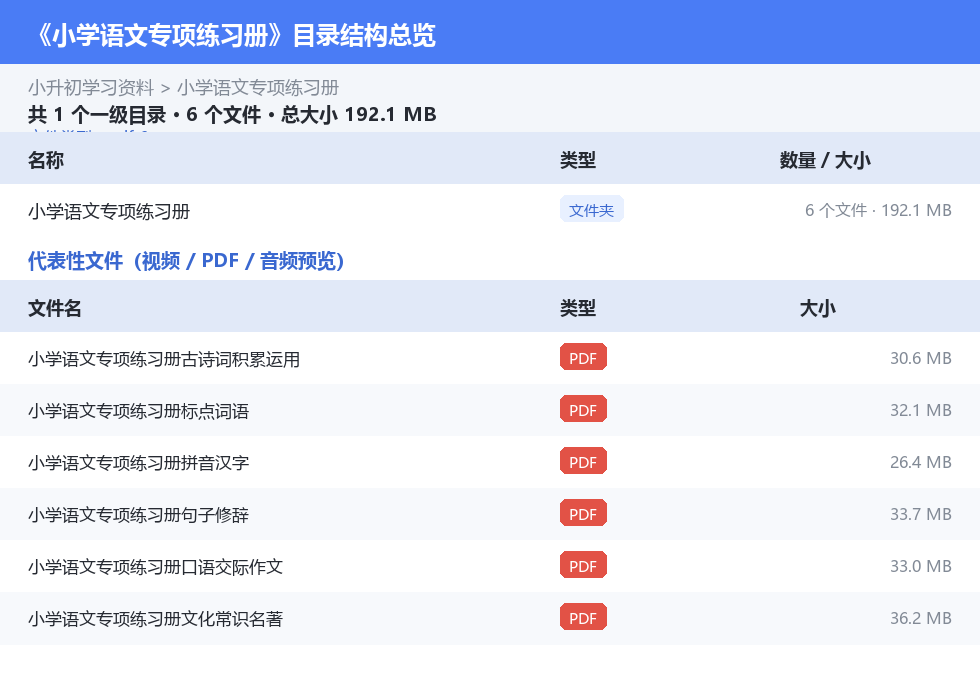Screen dimensions: 980x676
Task: Click the 文件名 column header
Action: coord(54,308)
